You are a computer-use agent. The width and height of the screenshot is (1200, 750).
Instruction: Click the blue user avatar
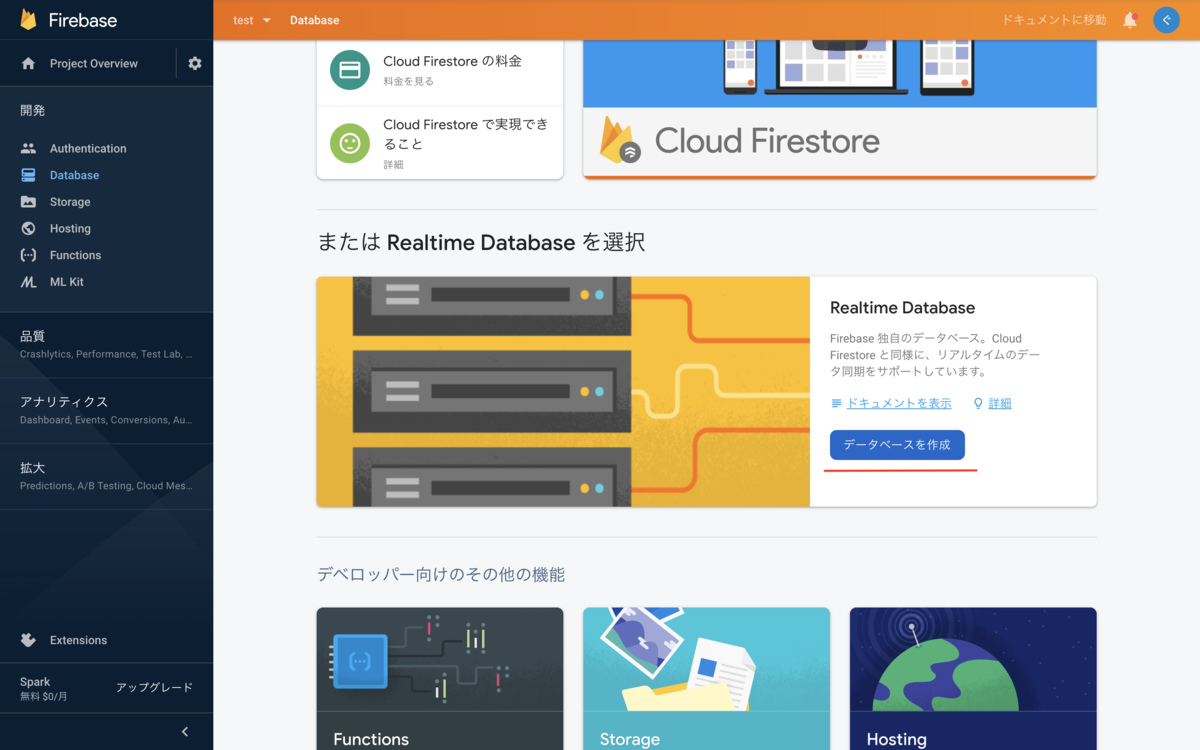pyautogui.click(x=1166, y=20)
